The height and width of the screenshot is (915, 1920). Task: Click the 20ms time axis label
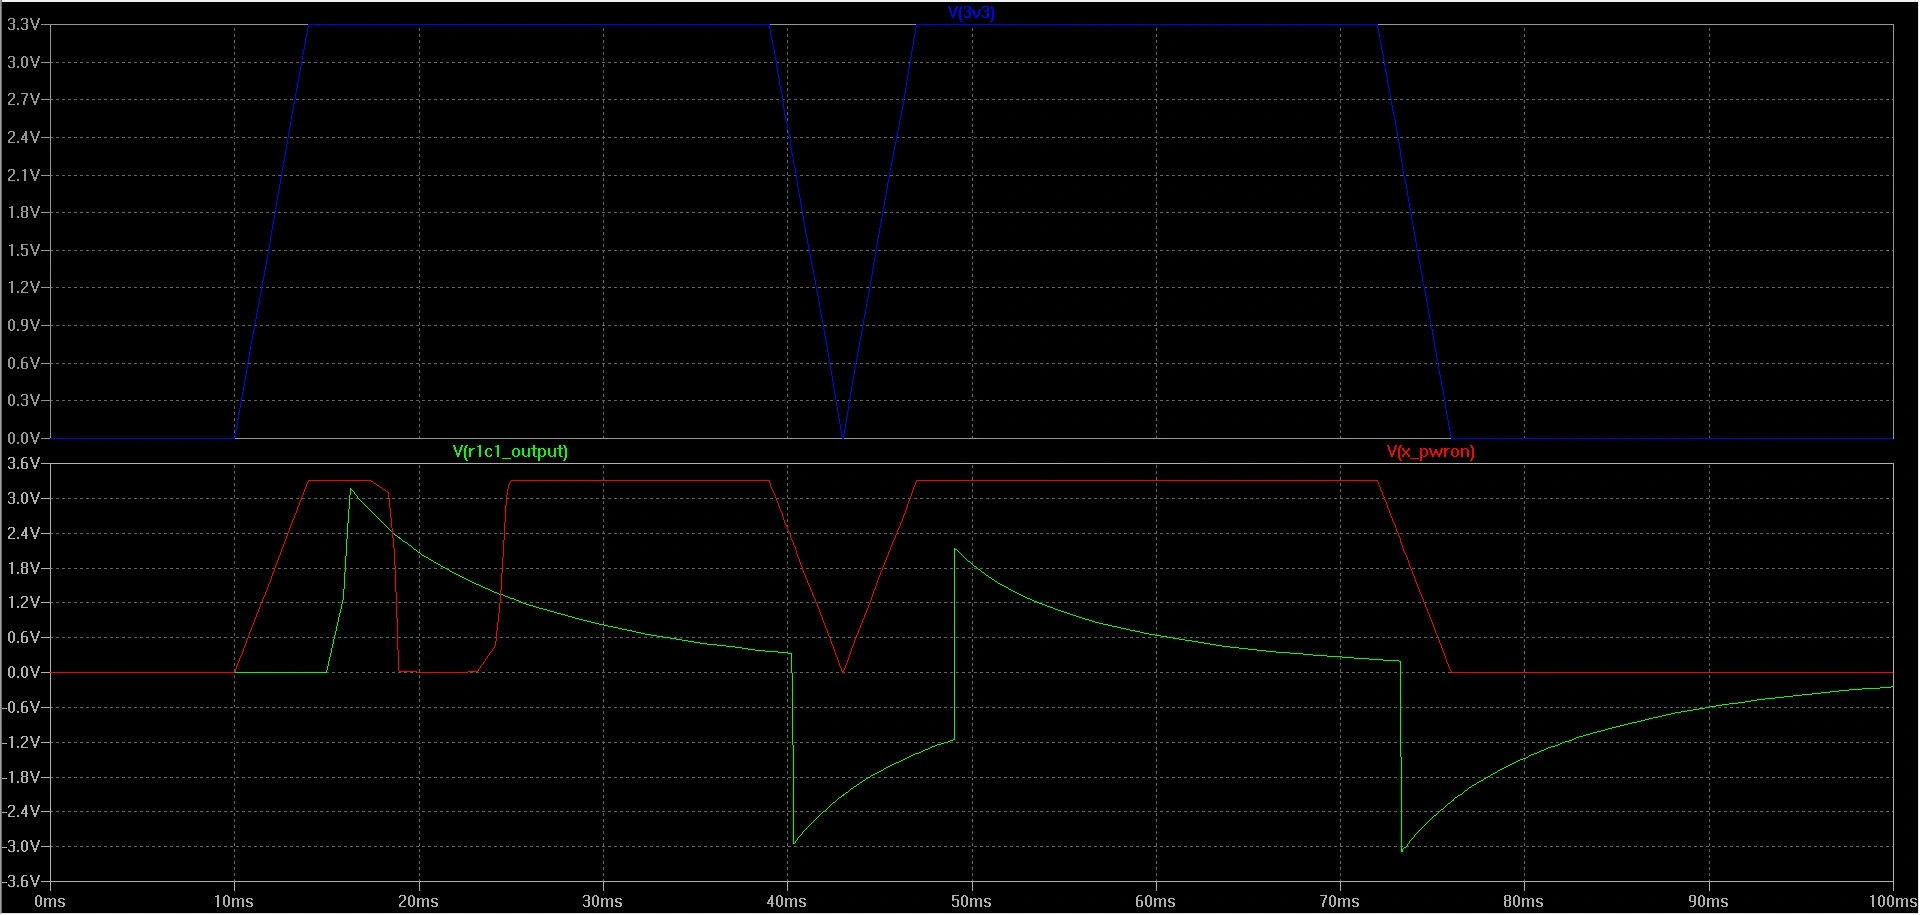[x=418, y=901]
